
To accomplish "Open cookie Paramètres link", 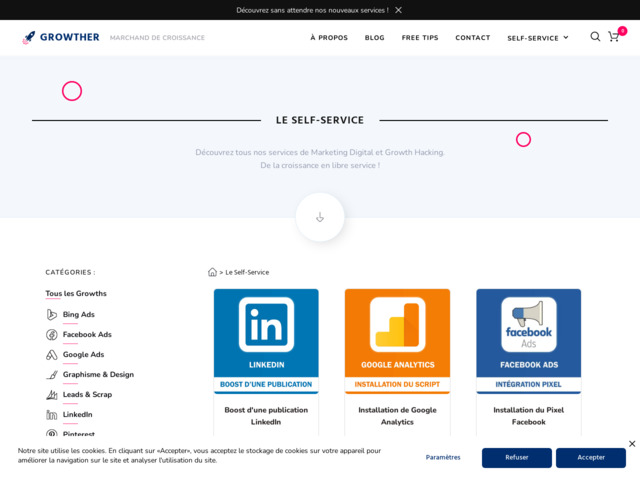I will coord(443,458).
